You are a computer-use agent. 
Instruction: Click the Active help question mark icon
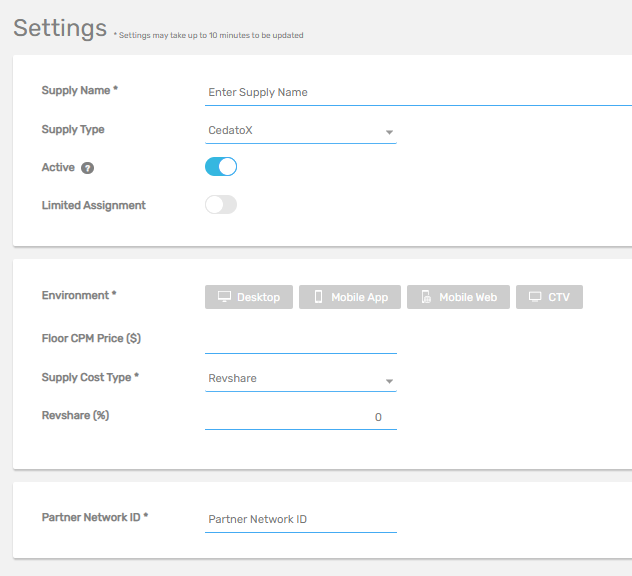tap(87, 168)
